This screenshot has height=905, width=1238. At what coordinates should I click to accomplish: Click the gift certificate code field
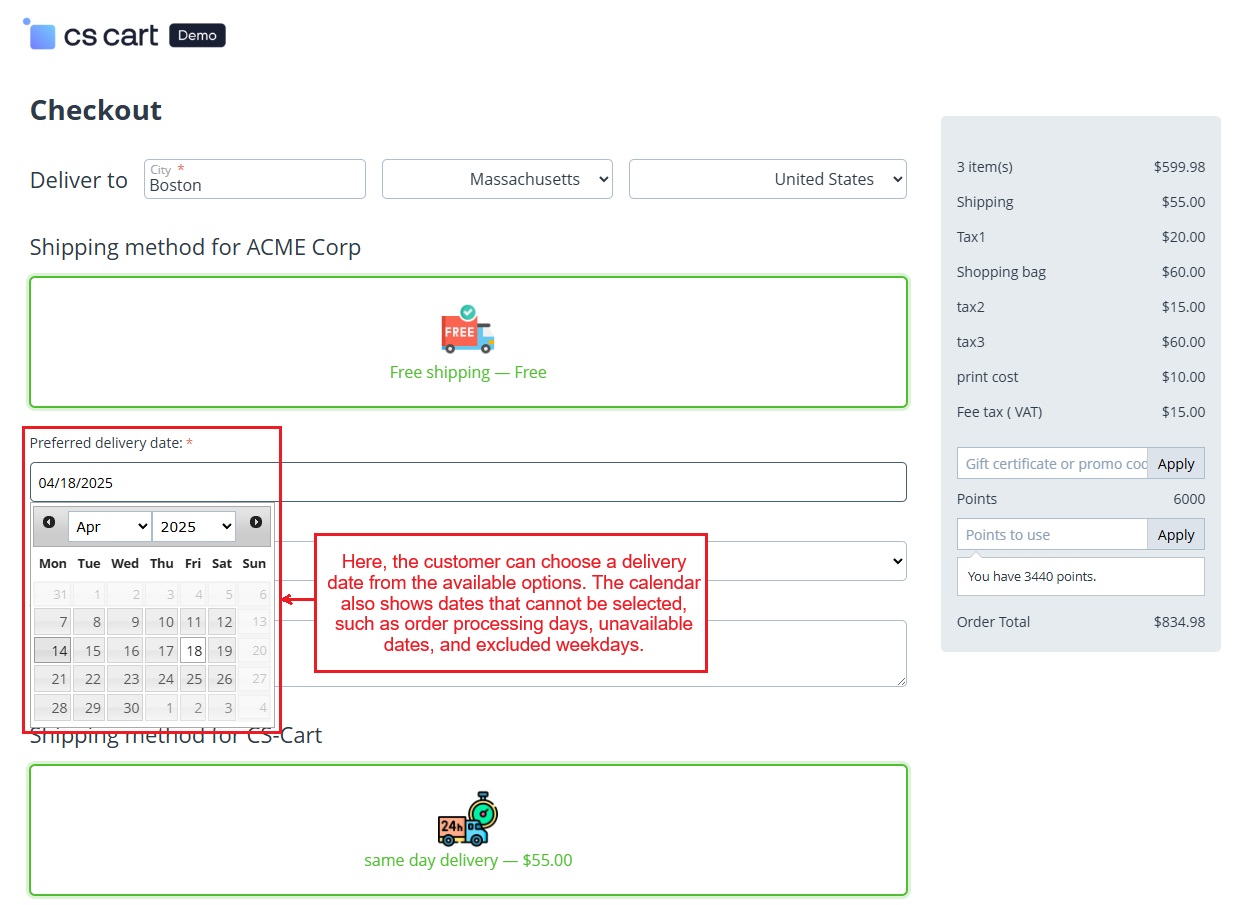click(1052, 464)
